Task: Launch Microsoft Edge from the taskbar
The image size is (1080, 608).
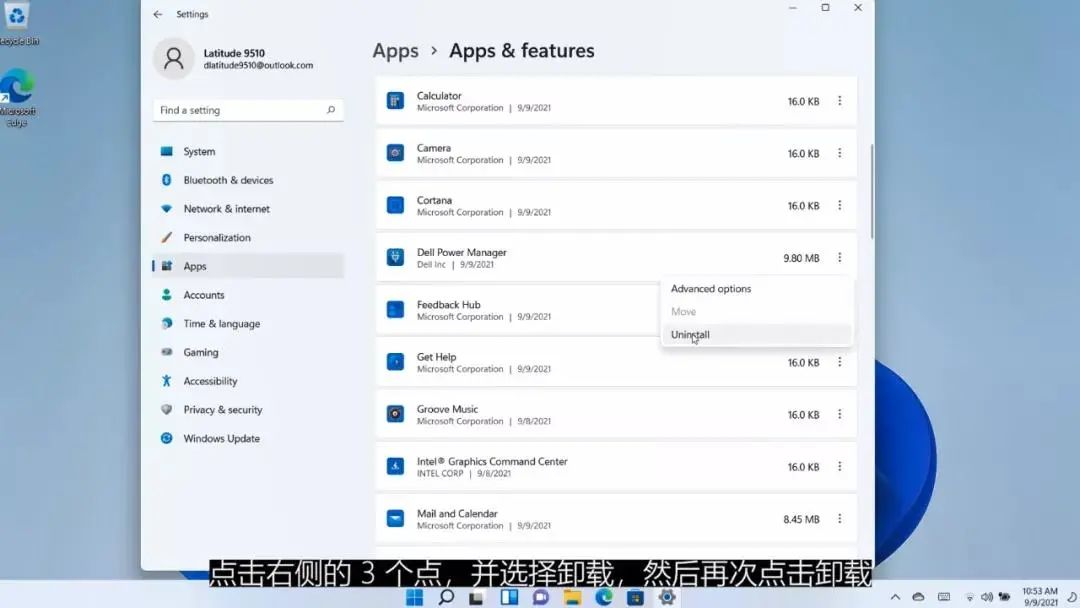Action: tap(604, 597)
